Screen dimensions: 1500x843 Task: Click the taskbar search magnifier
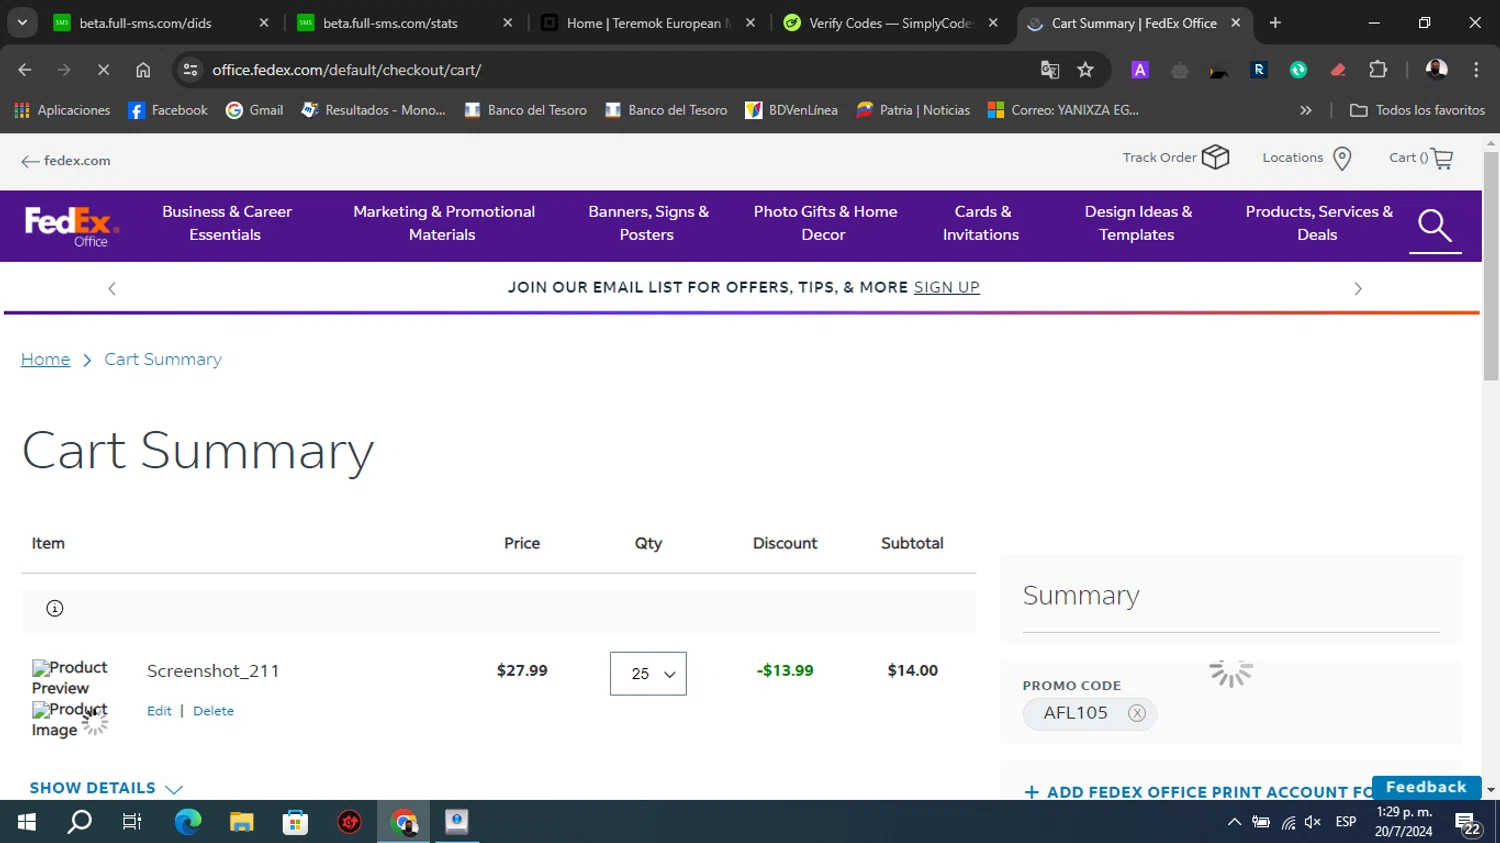pos(80,822)
